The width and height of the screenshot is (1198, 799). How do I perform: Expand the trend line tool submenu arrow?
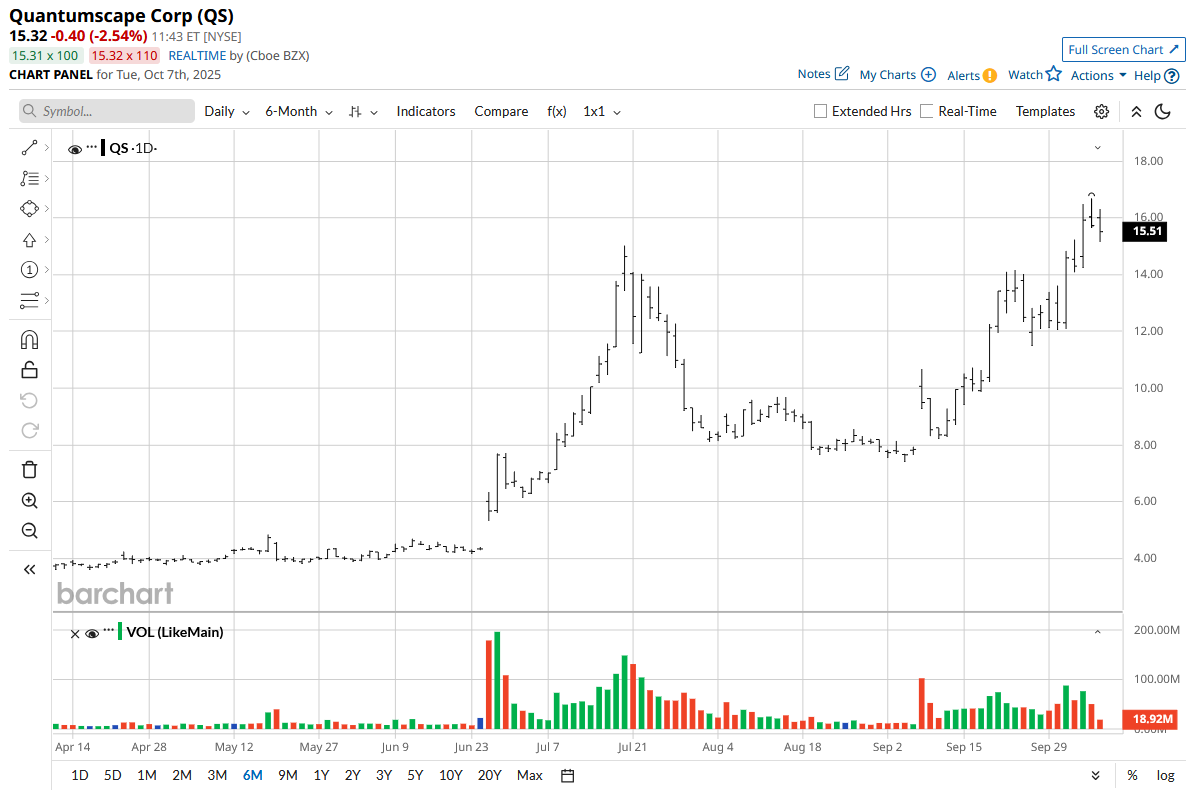[47, 147]
